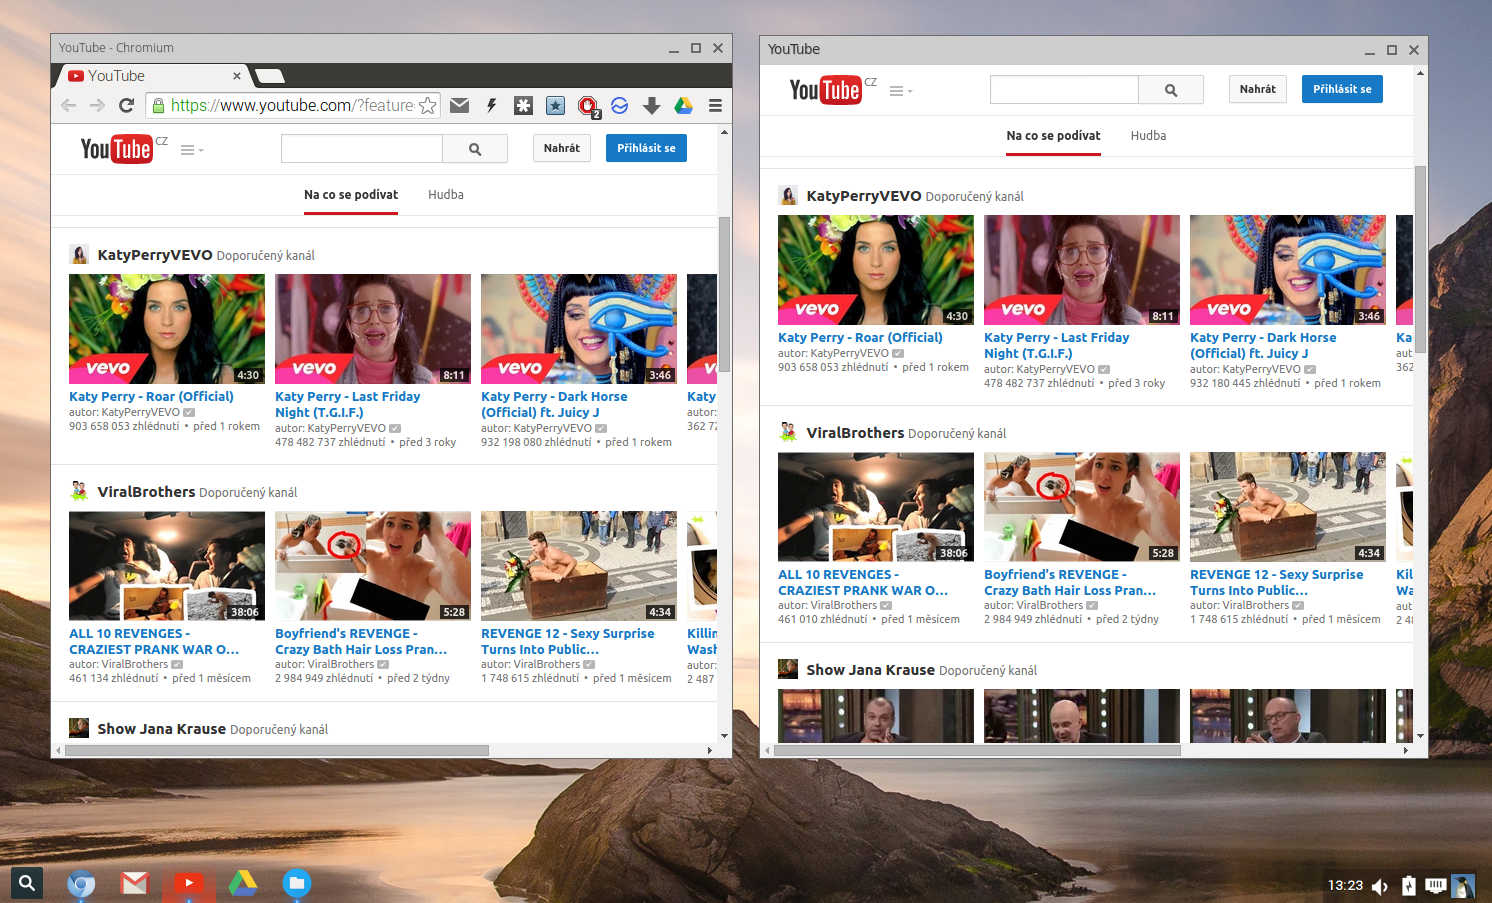Click 'Přihlásit se' button in right window
Image resolution: width=1492 pixels, height=903 pixels.
1342,89
